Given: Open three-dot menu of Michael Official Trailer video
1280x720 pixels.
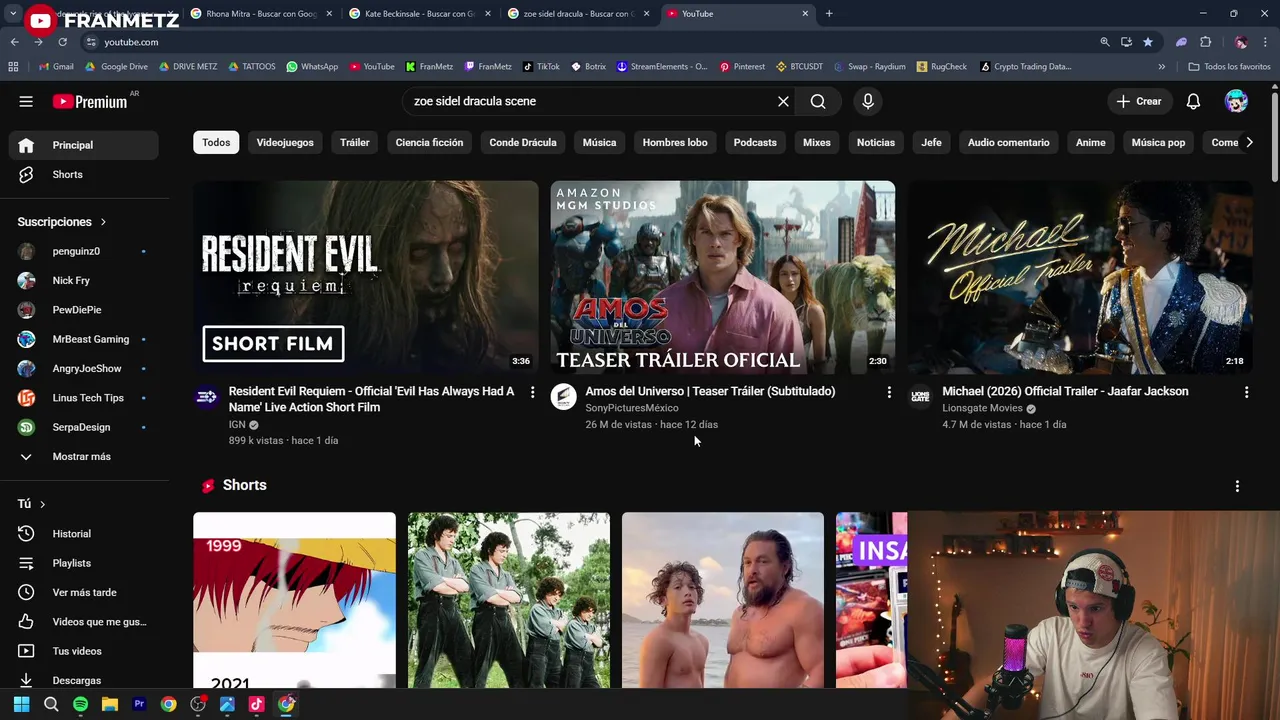Looking at the screenshot, I should 1246,392.
